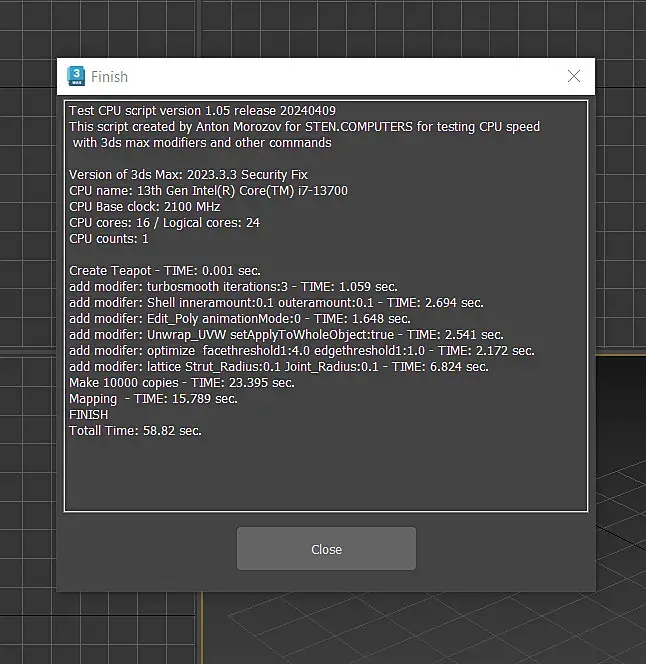Click the 'created by Anton Morozov' line
Screen dimensions: 646x664
pyautogui.click(x=305, y=127)
